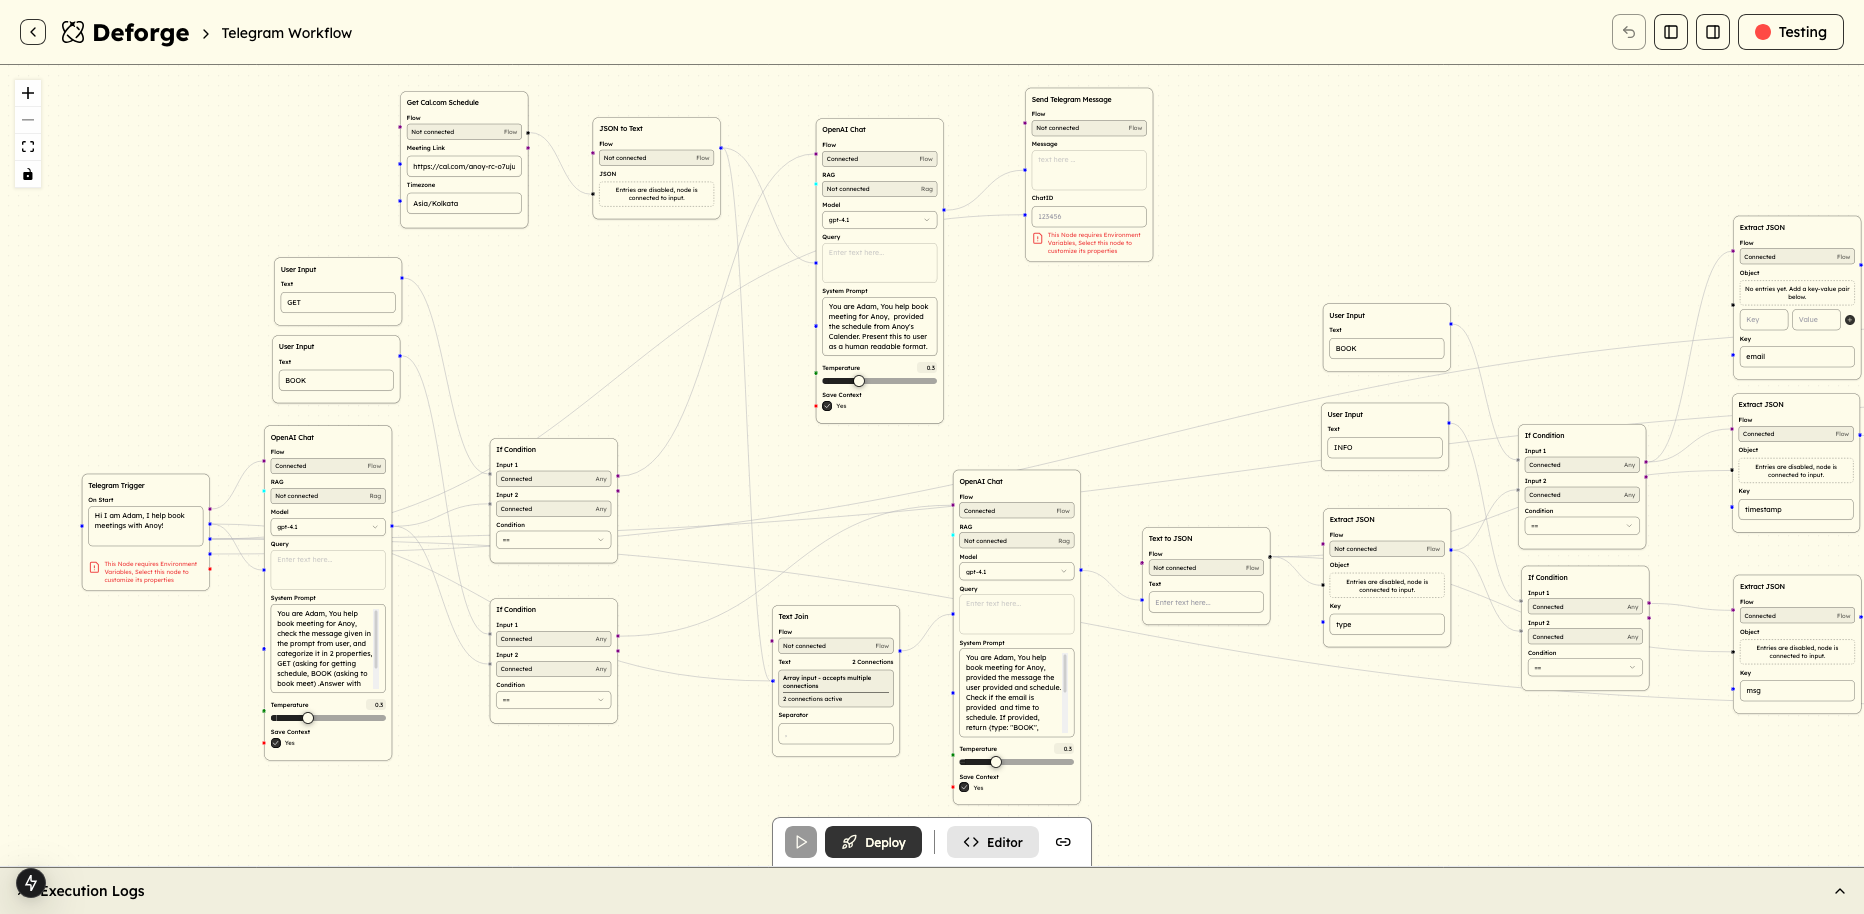The image size is (1864, 914).
Task: Zoom out on the canvas
Action: coord(28,120)
